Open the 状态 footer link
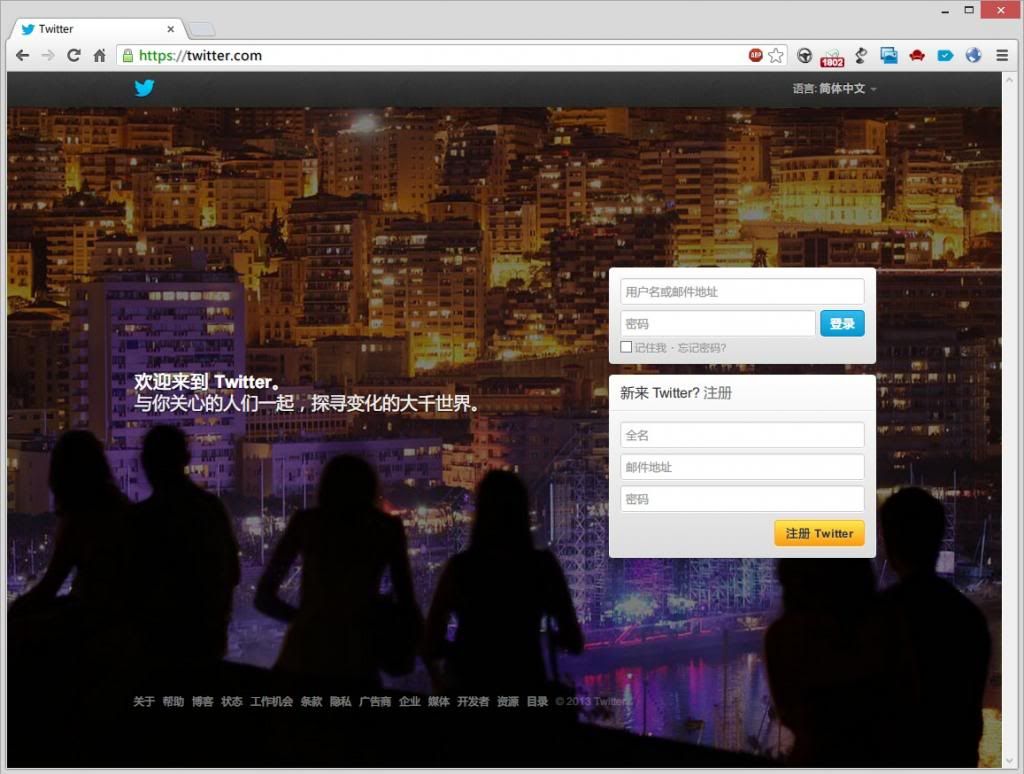Viewport: 1024px width, 774px height. [232, 701]
